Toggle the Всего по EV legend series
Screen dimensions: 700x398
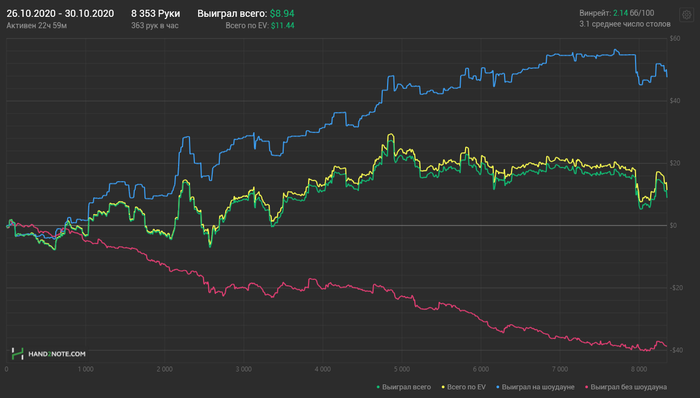[x=463, y=387]
